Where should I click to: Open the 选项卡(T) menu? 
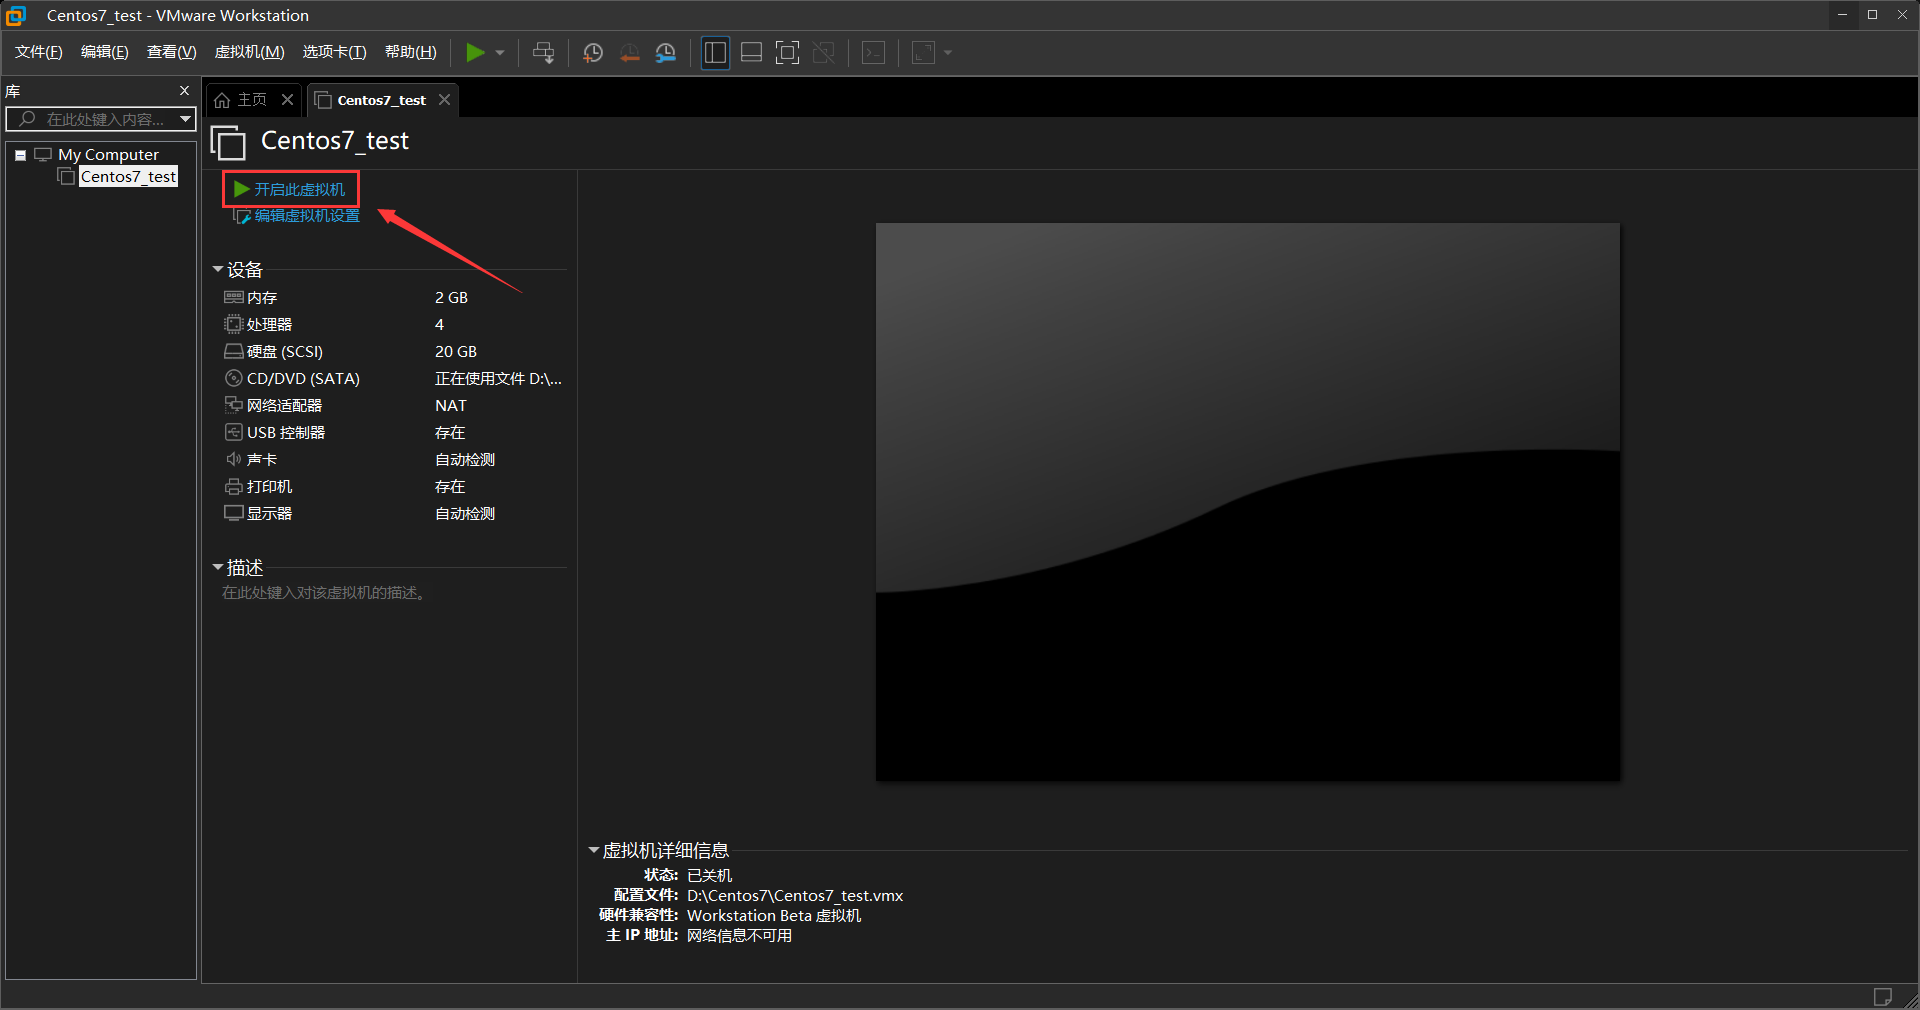334,52
